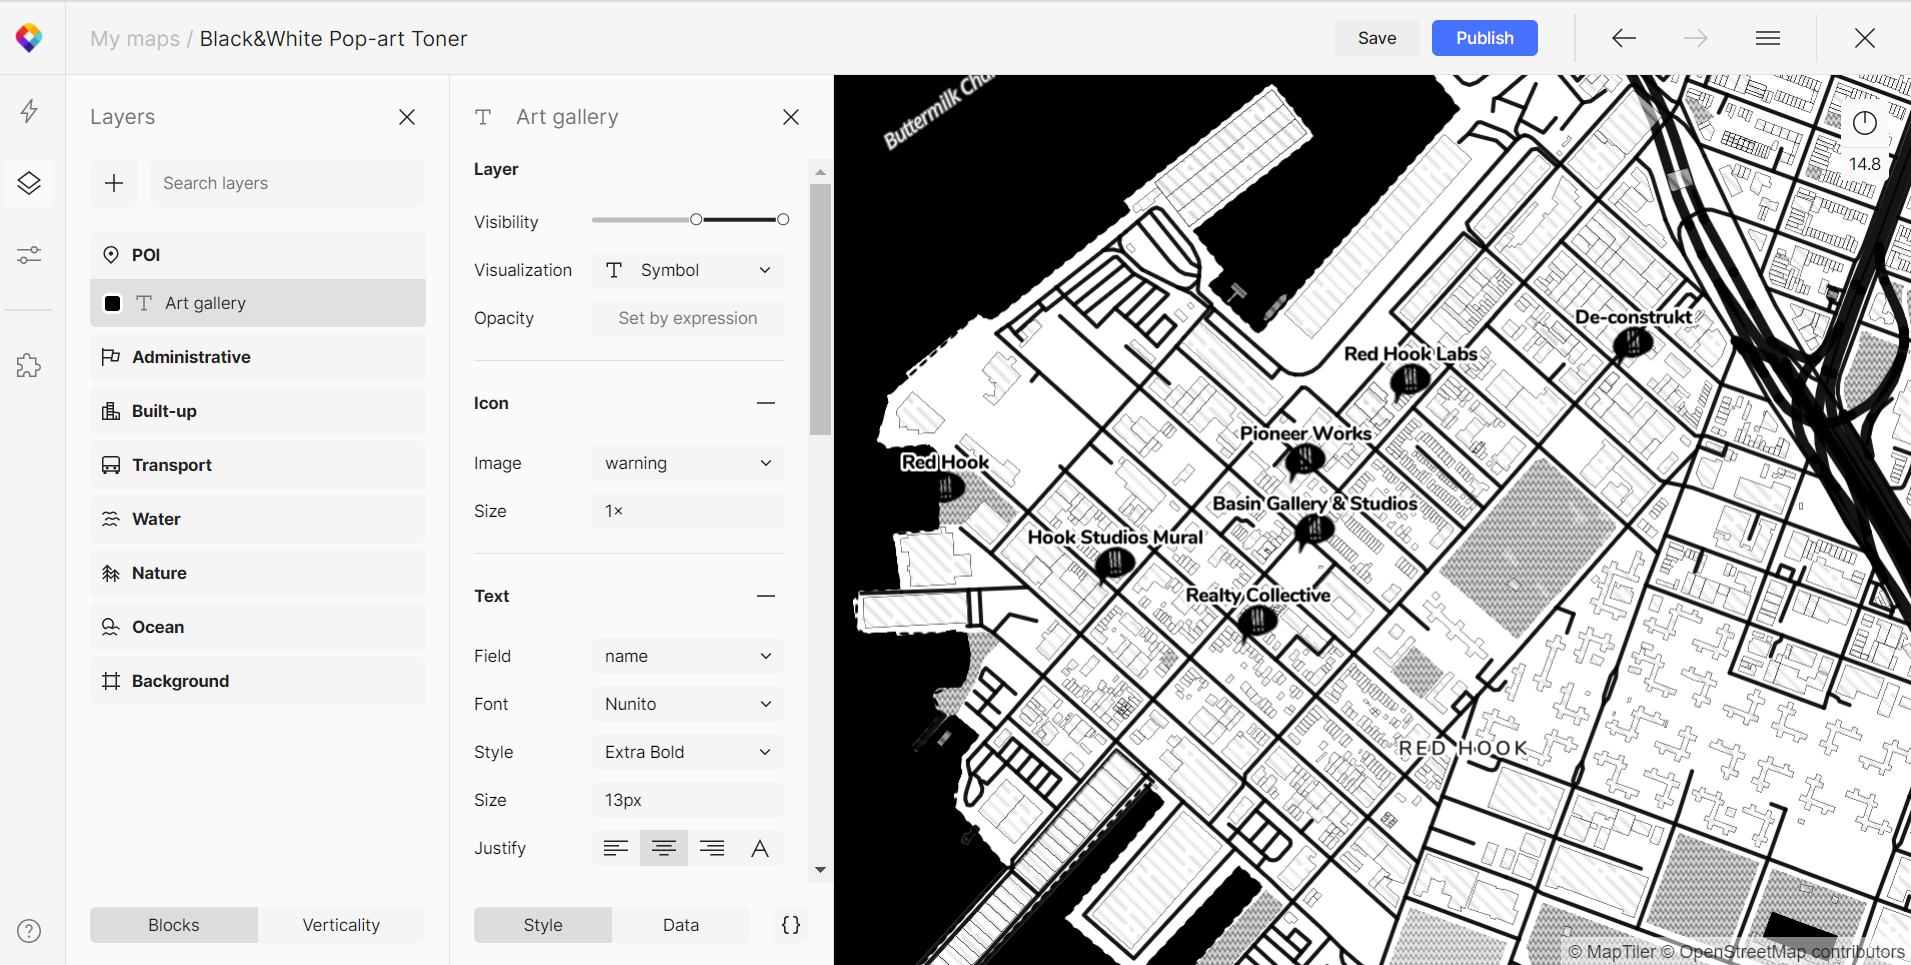Choose auto justify letter A option
Image resolution: width=1911 pixels, height=965 pixels.
(760, 848)
